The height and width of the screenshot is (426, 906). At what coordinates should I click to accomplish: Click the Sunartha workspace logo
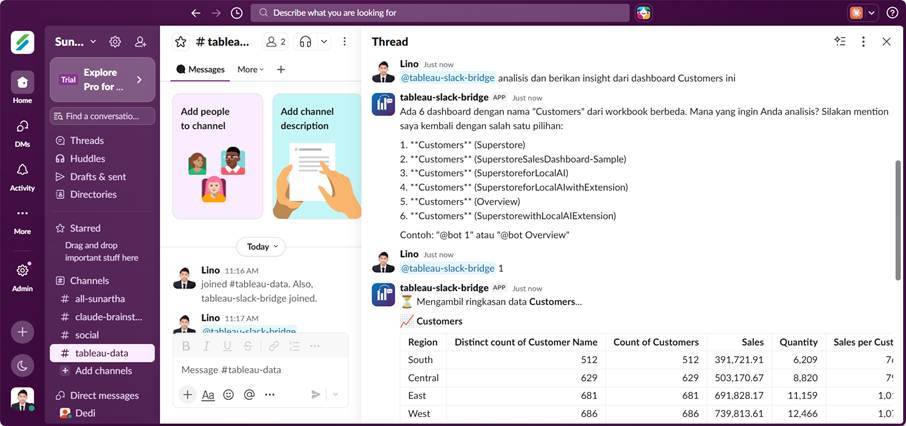point(22,42)
